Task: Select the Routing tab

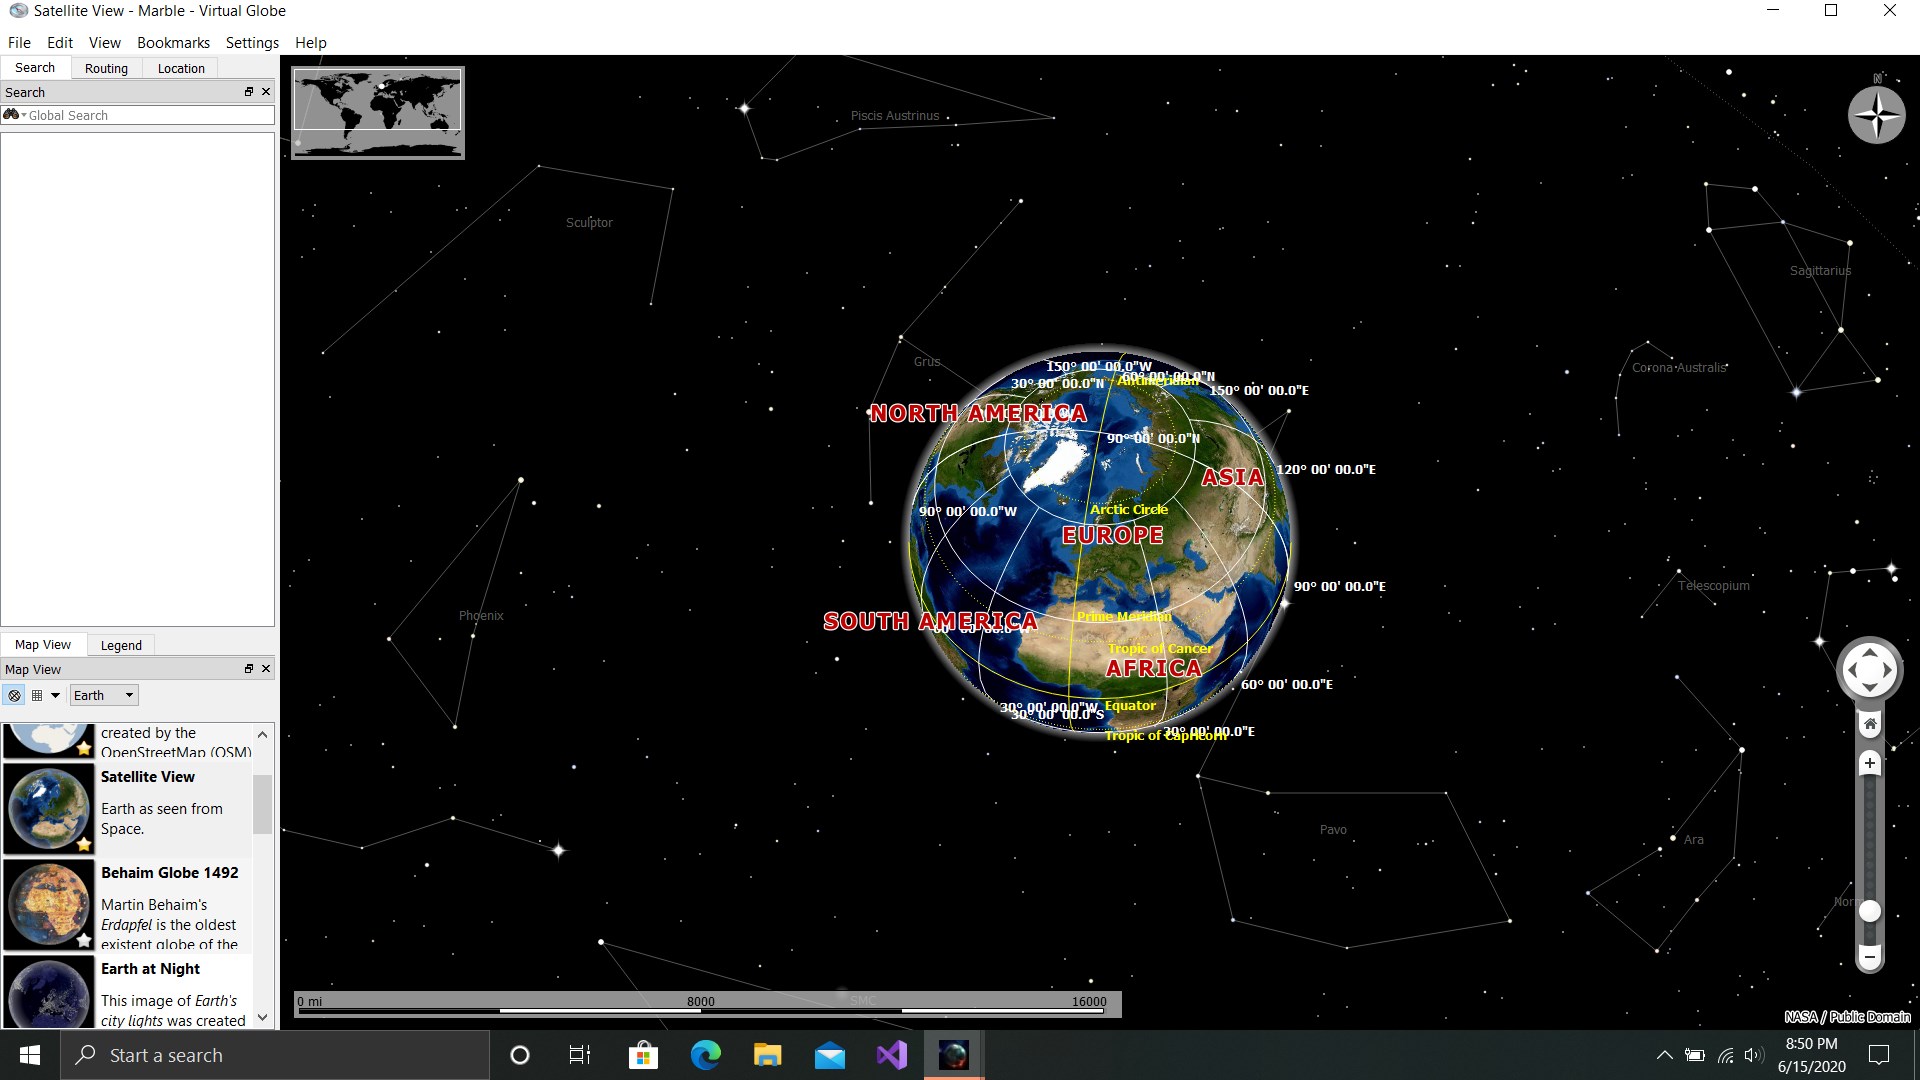Action: coord(106,68)
